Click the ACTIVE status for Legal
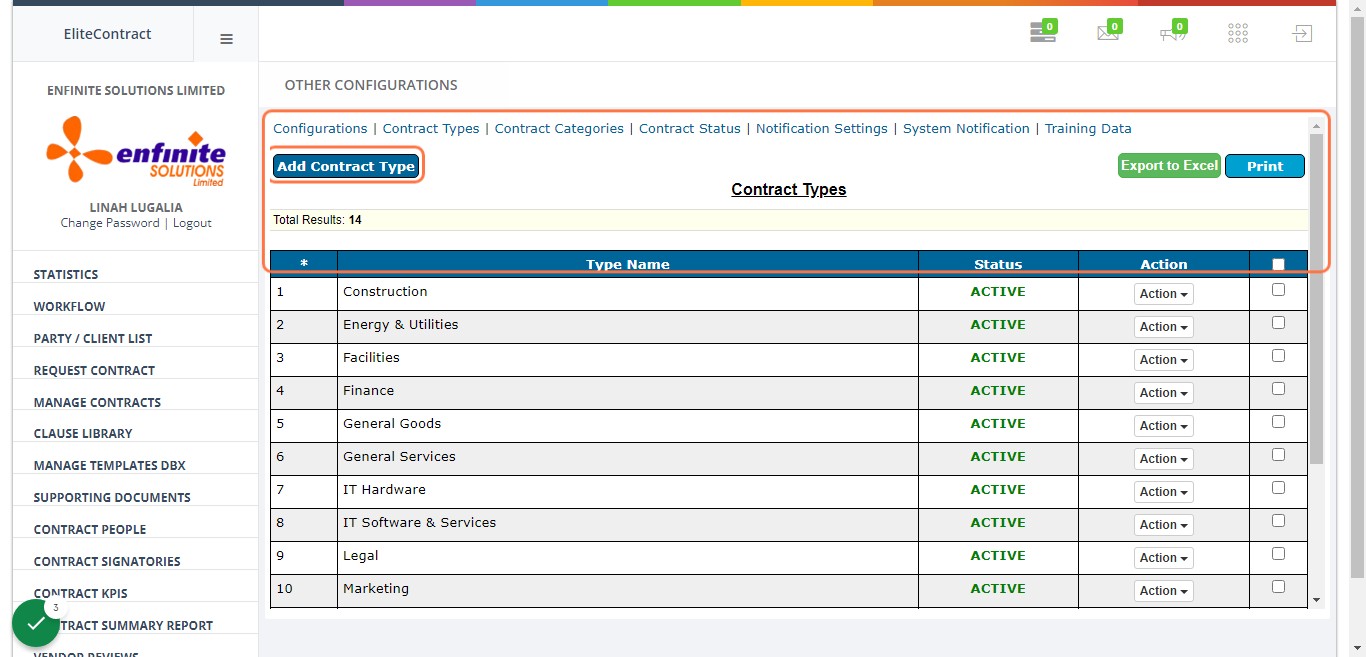This screenshot has height=657, width=1366. pyautogui.click(x=998, y=556)
